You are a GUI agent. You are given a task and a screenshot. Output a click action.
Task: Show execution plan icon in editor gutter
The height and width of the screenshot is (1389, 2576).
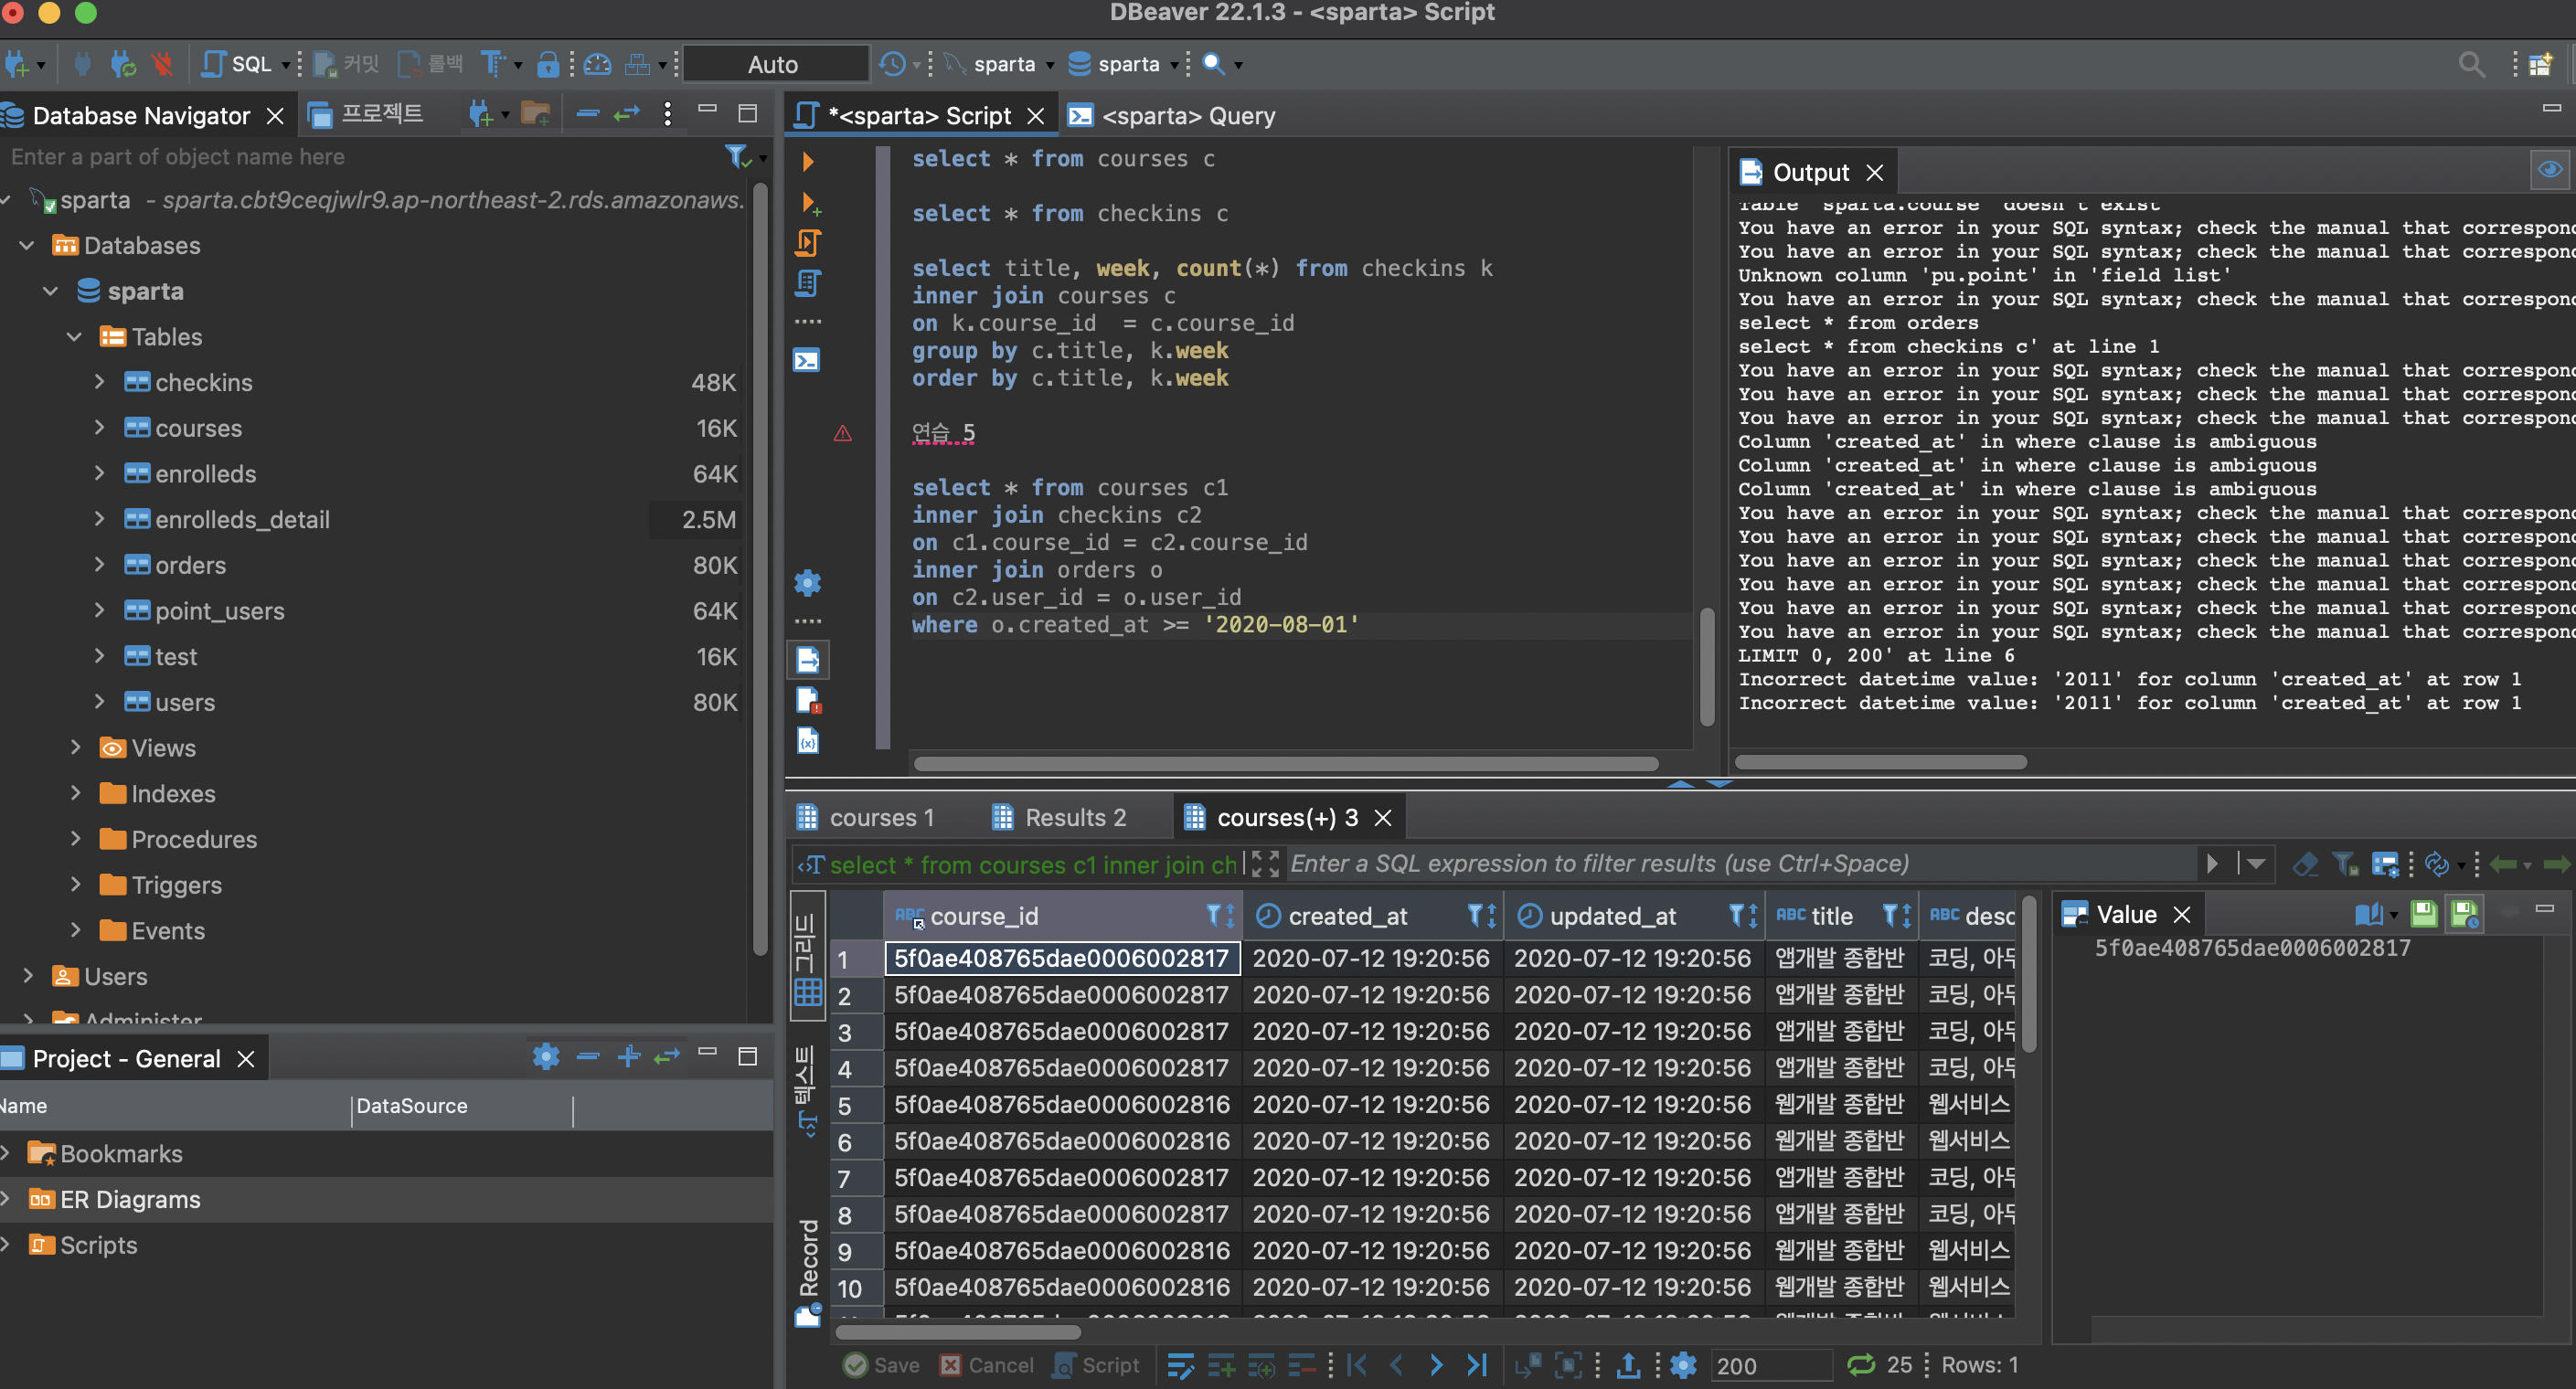point(808,284)
